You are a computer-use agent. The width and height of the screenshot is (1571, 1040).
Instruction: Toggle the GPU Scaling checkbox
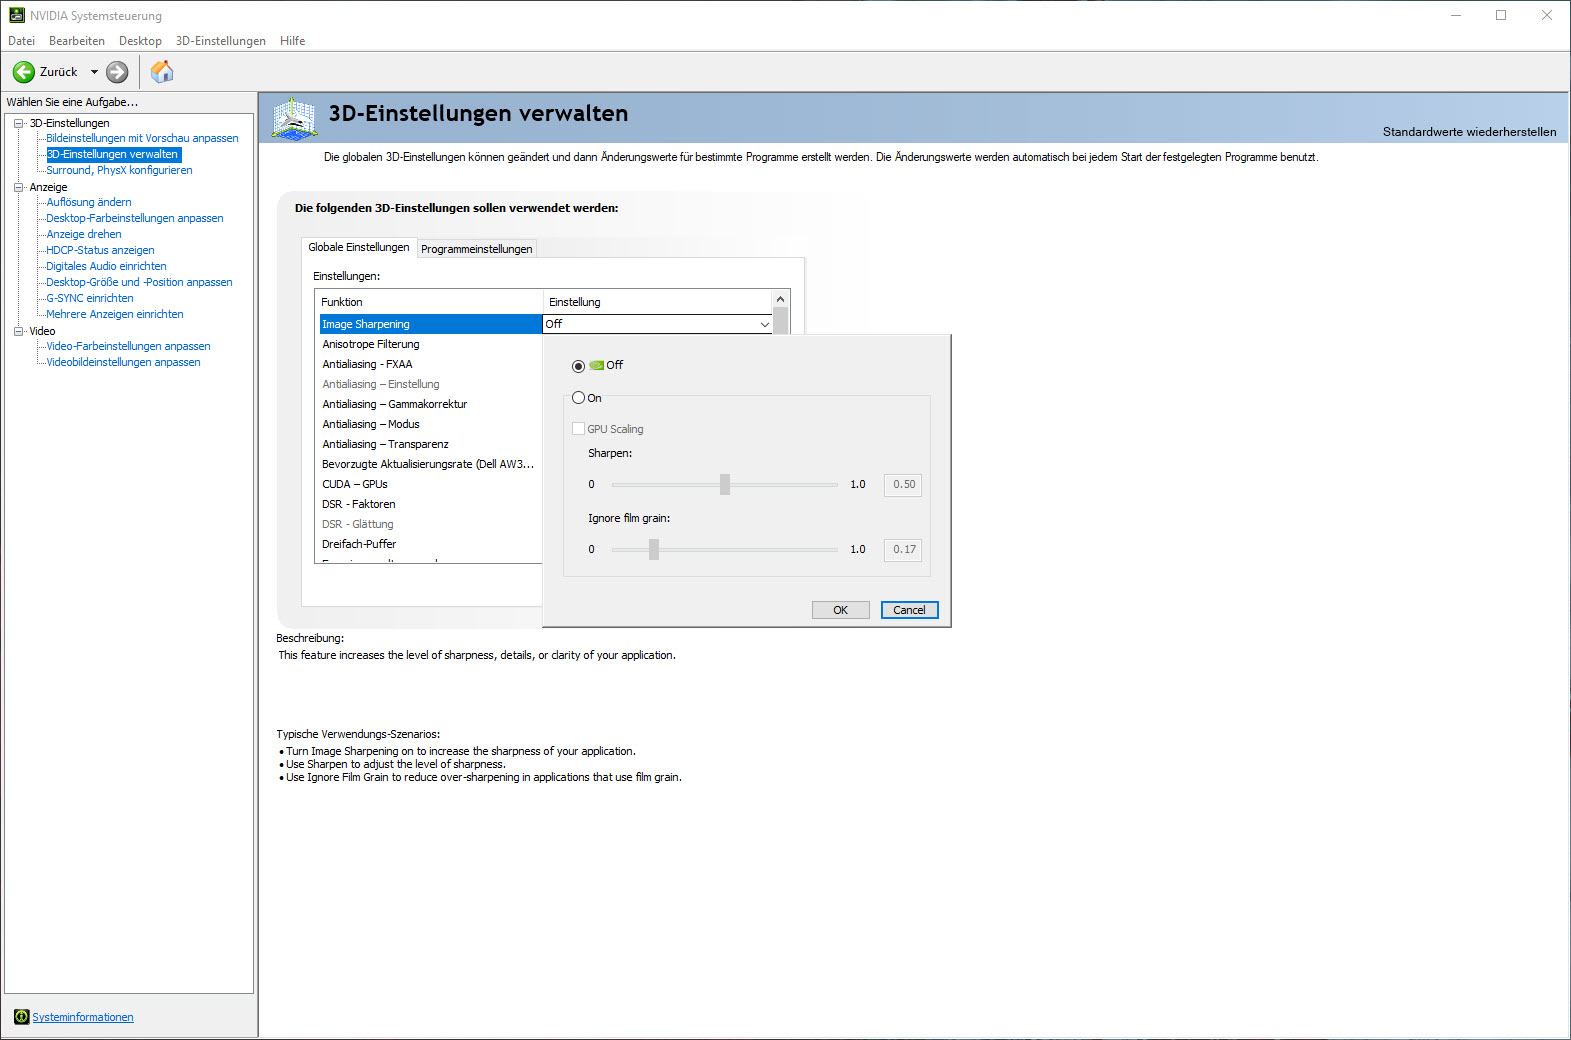[578, 429]
